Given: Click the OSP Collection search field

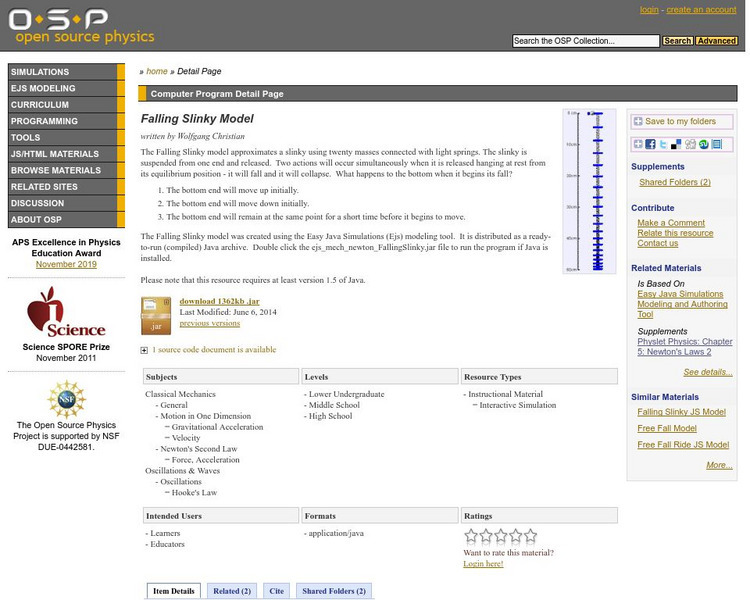Looking at the screenshot, I should 585,41.
